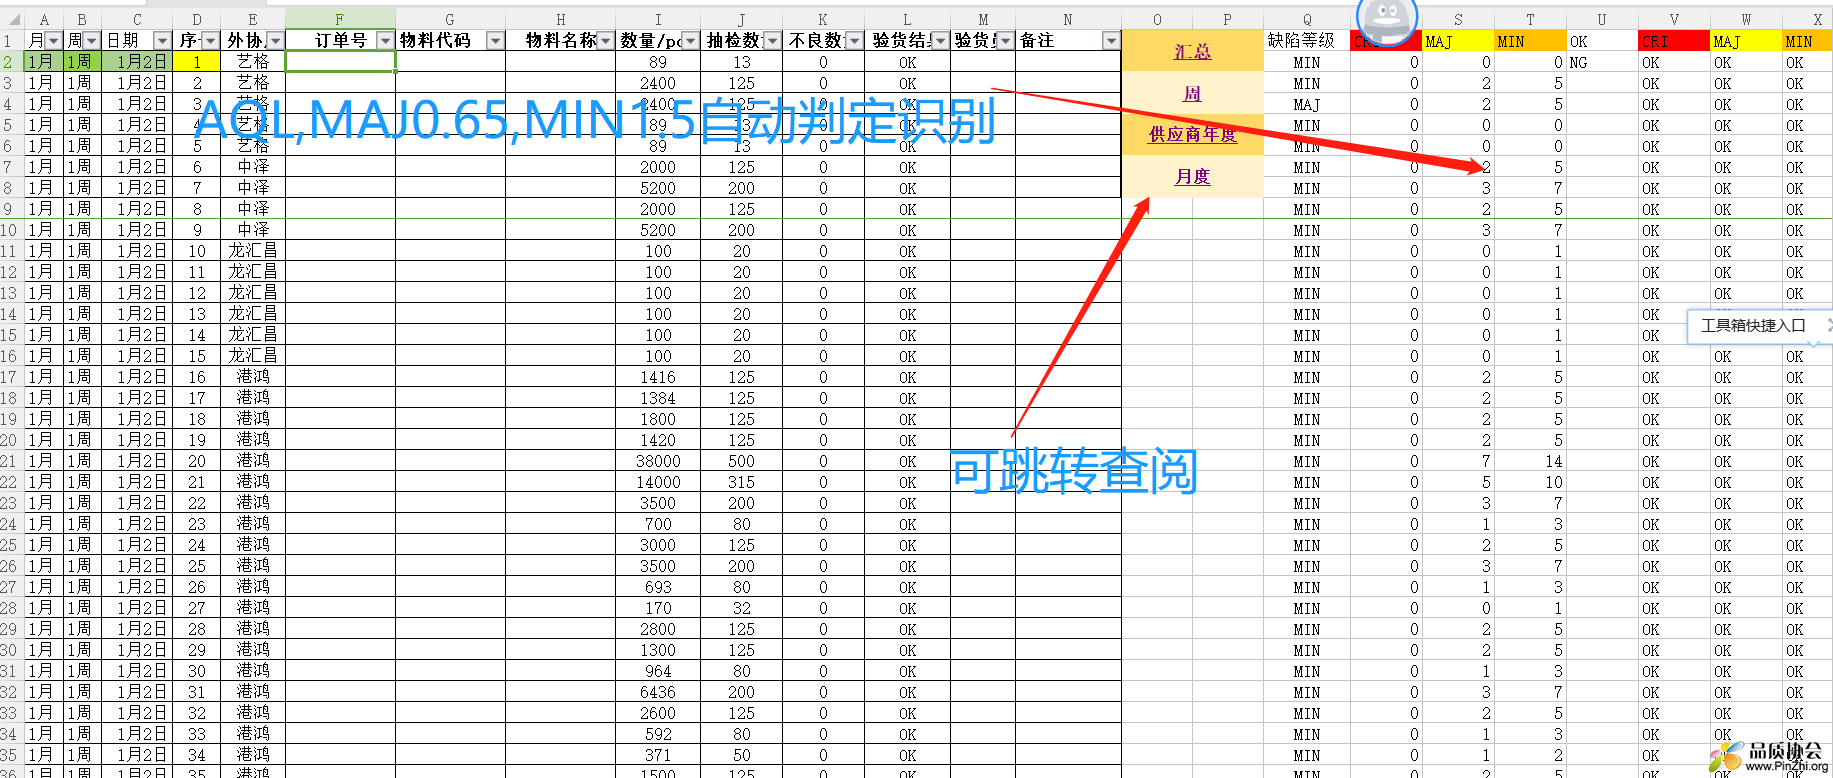Click the floating penguin avatar icon
Screen dimensions: 1833x778
click(x=1386, y=19)
